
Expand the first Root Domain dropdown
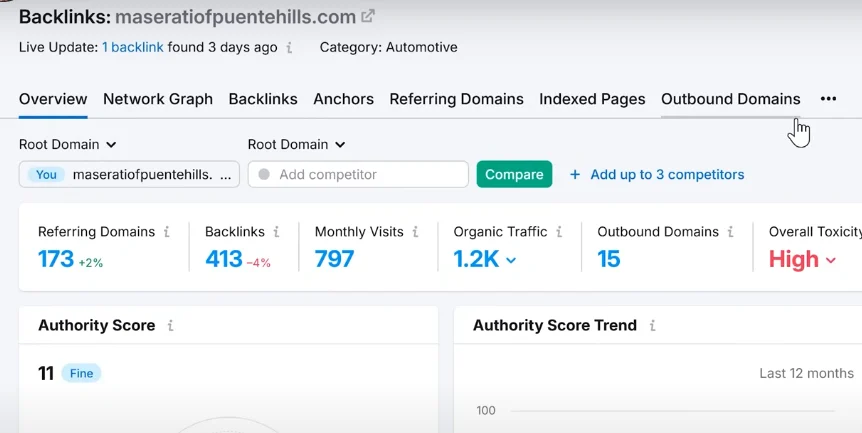[x=68, y=145]
